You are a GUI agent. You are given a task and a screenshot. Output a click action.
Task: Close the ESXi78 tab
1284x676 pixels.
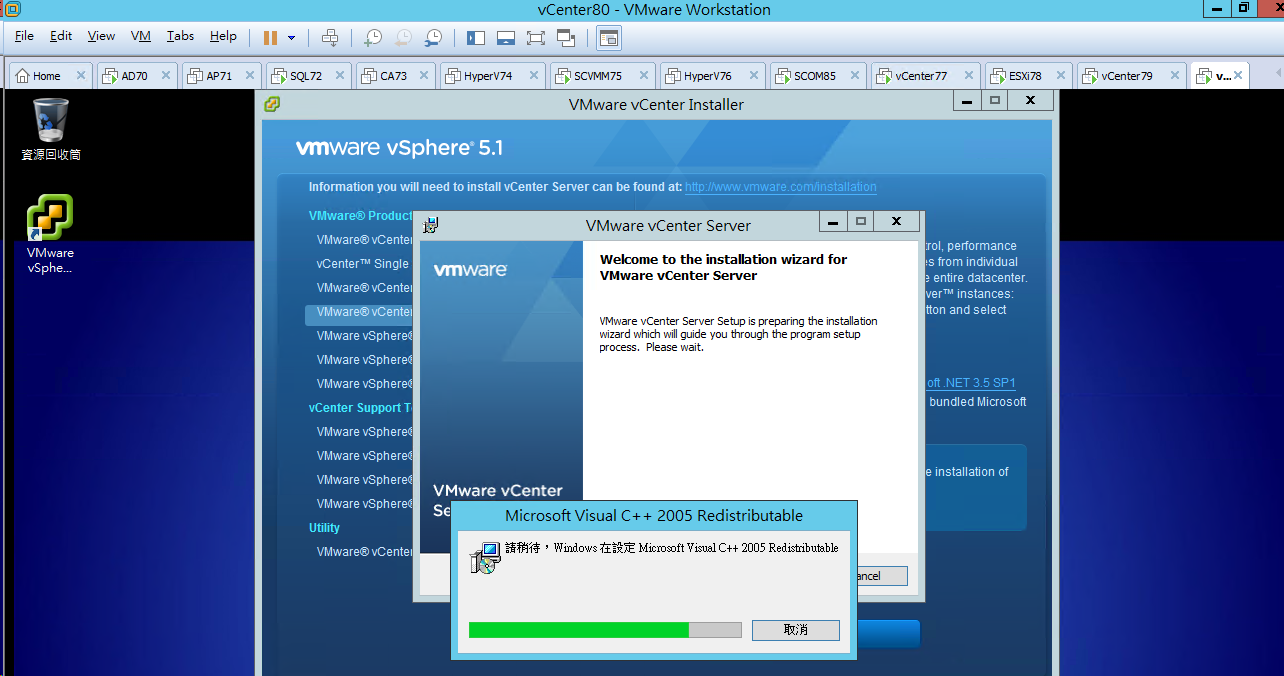point(1061,76)
